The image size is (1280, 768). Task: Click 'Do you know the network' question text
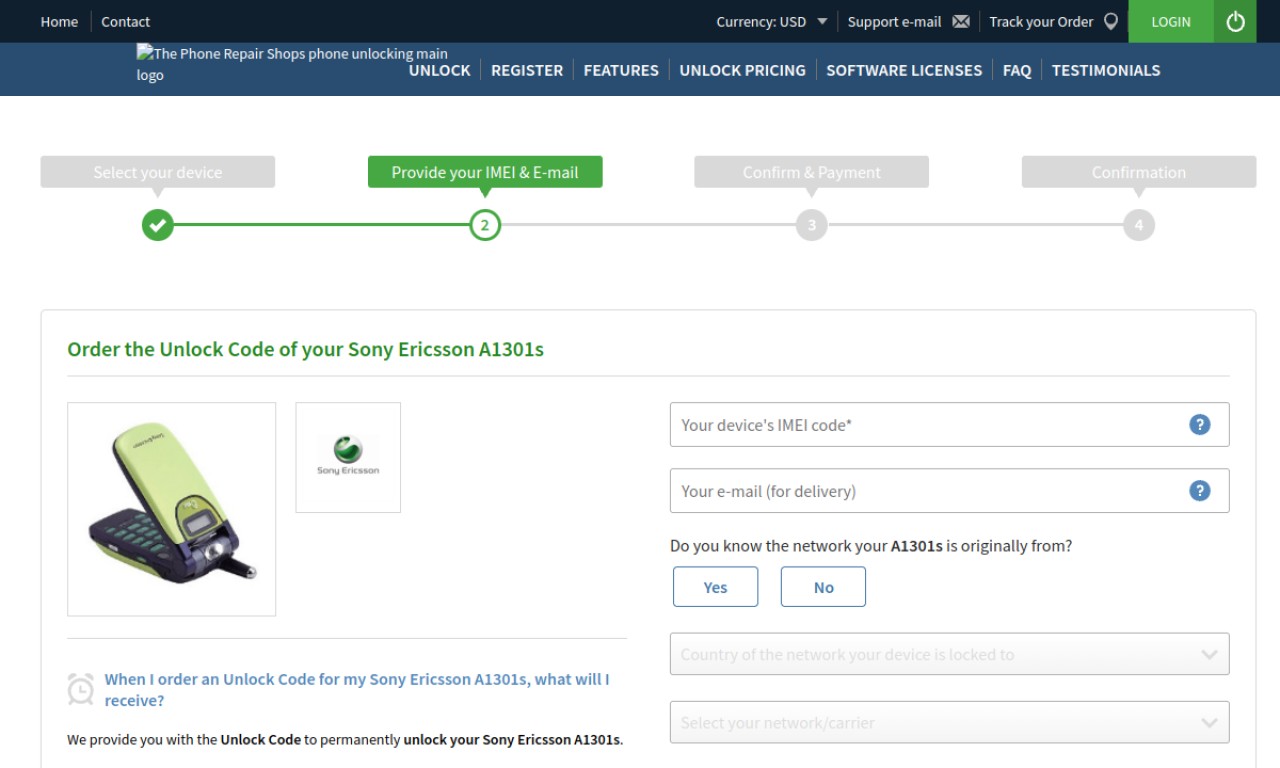871,546
